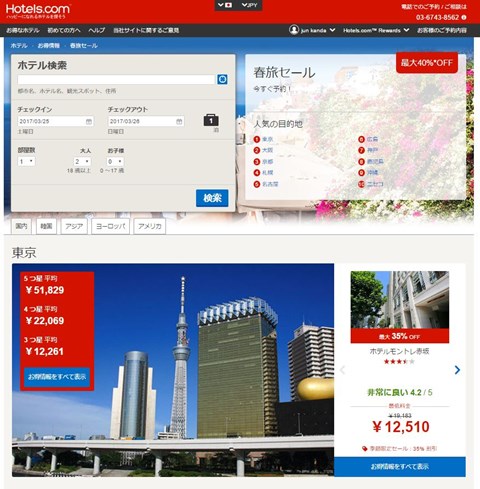Click the 最大40%OFF red badge
Image resolution: width=480 pixels, height=489 pixels.
[427, 63]
